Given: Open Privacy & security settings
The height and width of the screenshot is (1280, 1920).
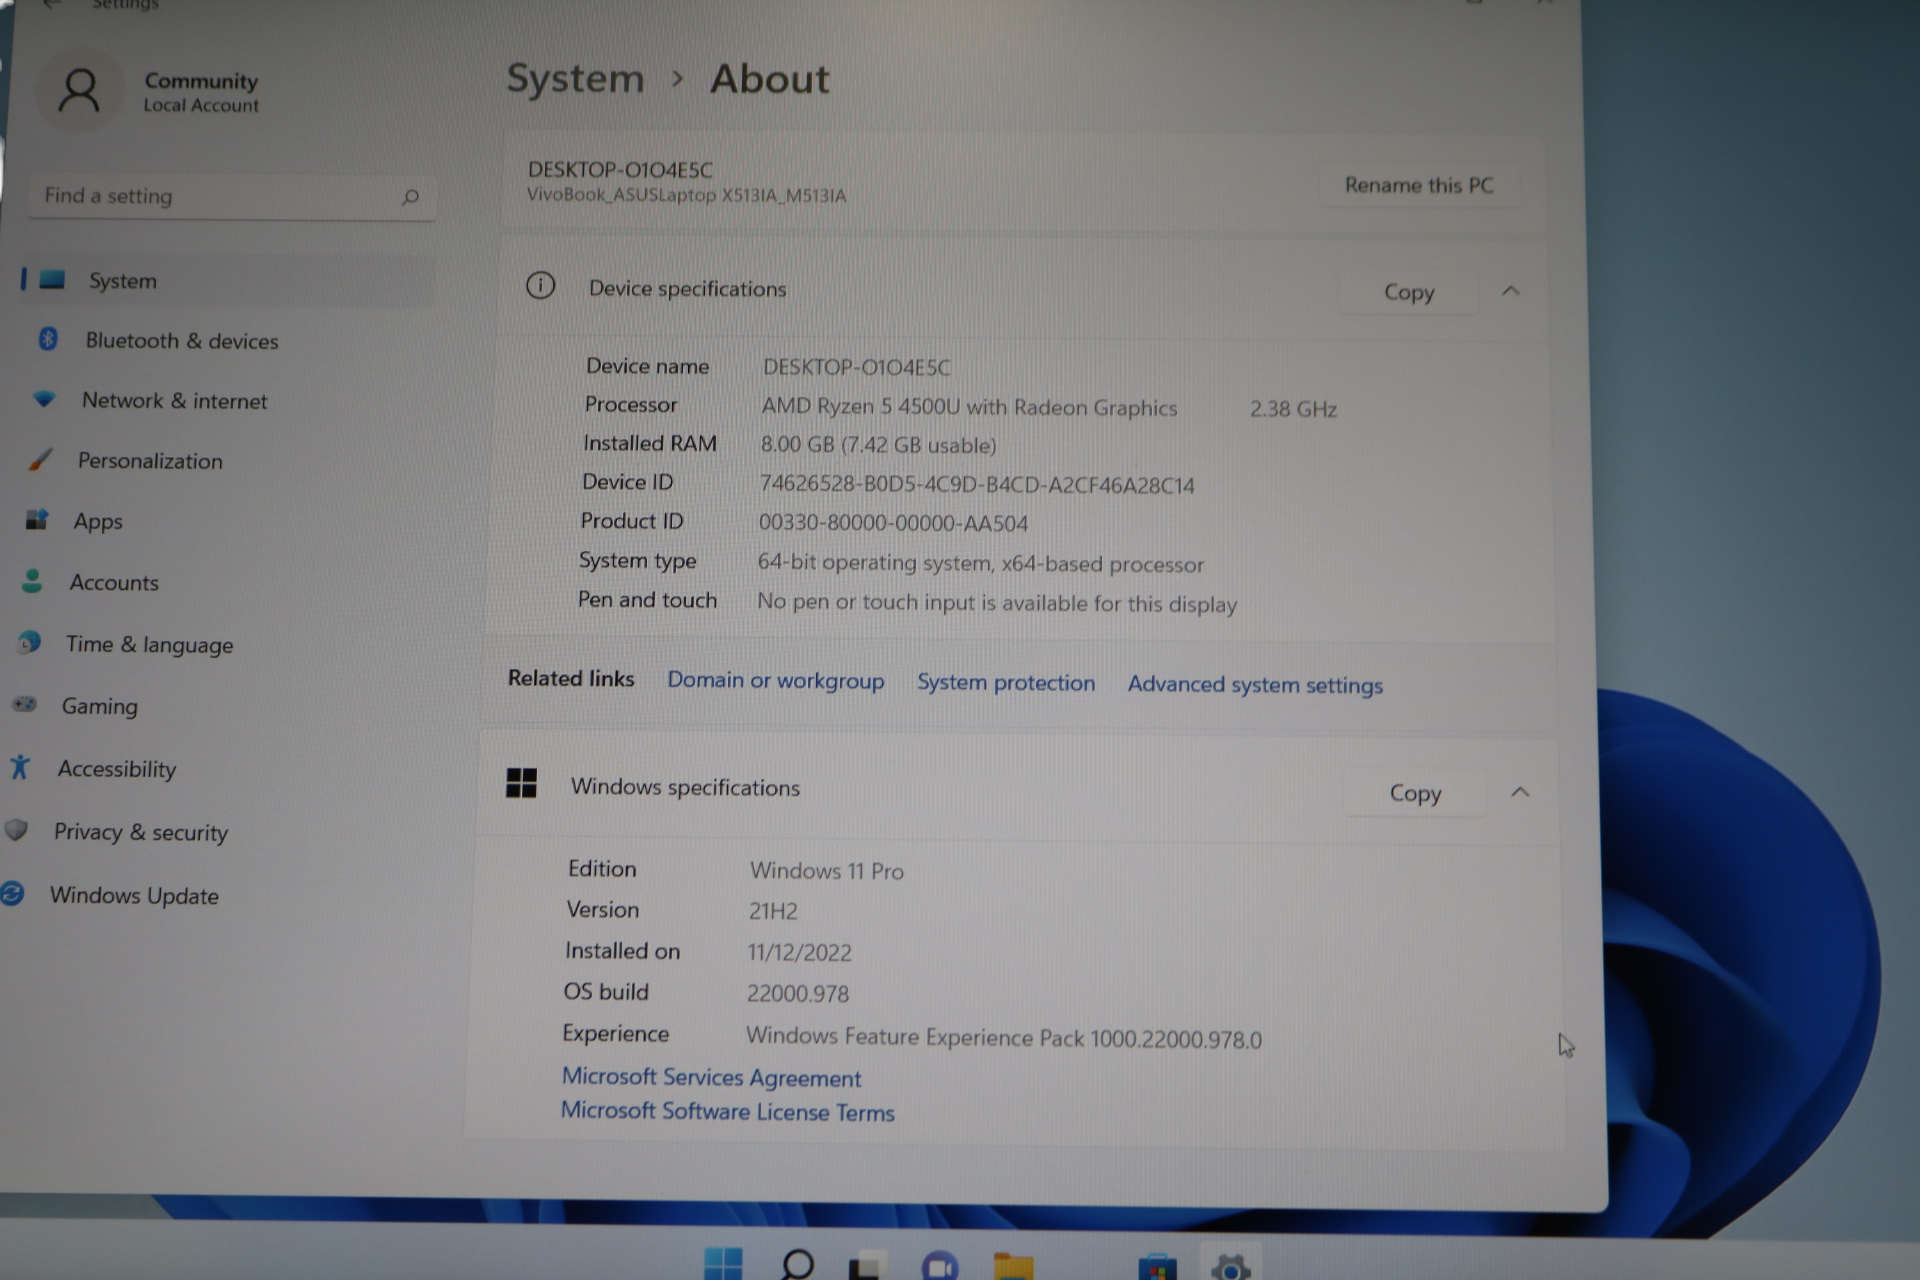Looking at the screenshot, I should coord(140,832).
